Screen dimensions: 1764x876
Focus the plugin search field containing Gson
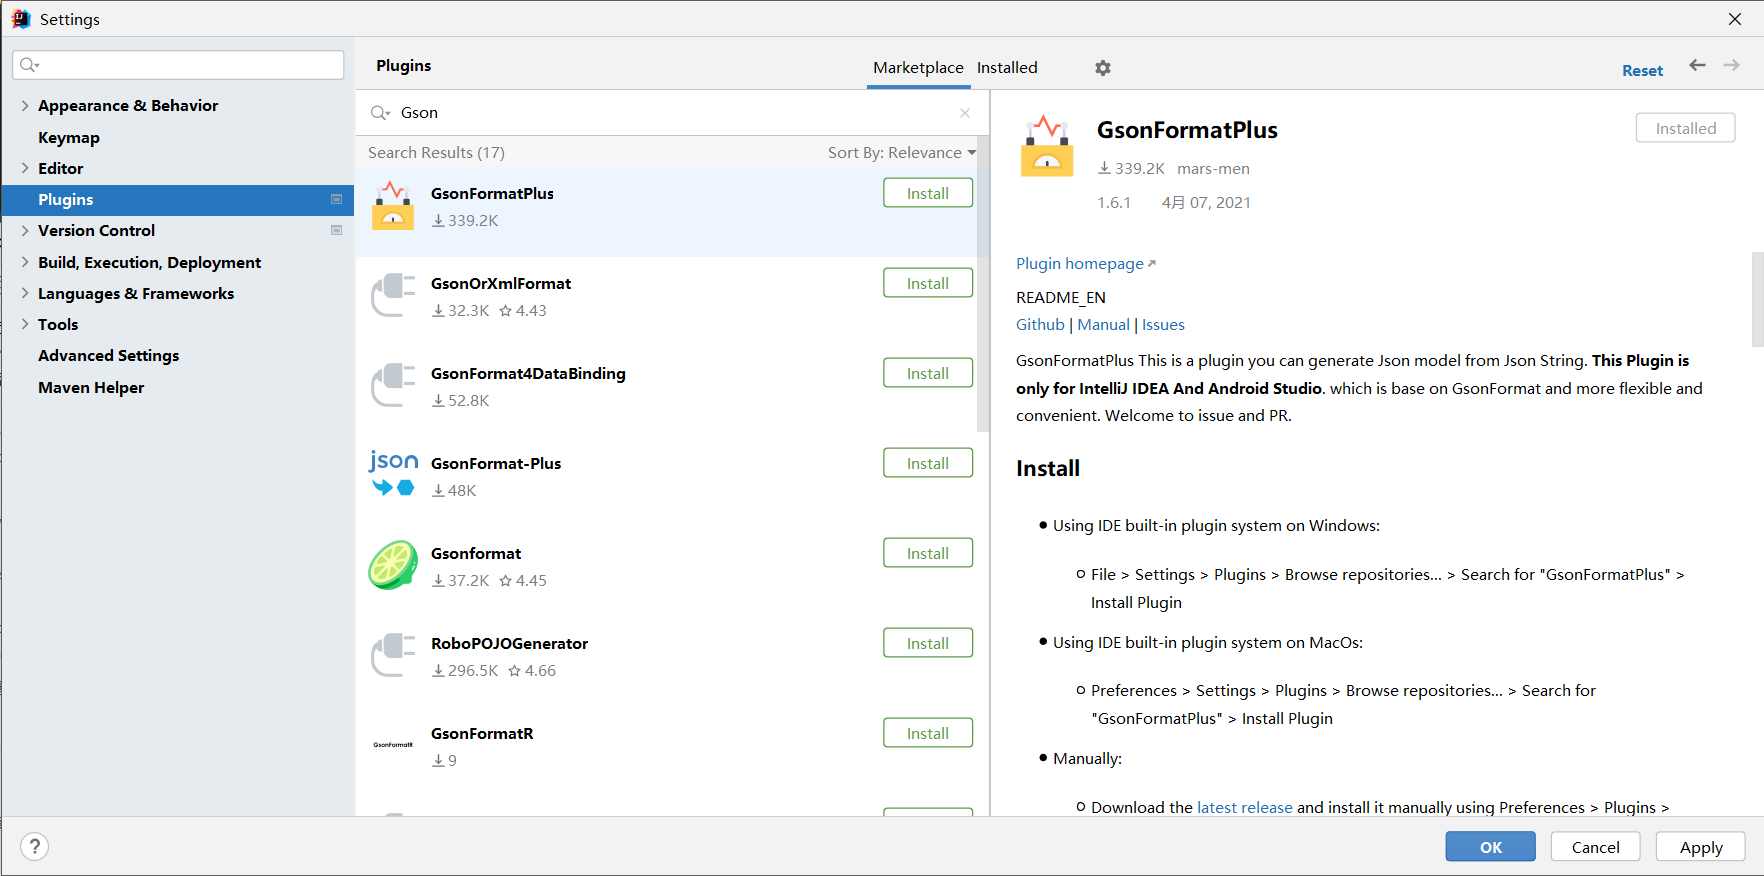tap(672, 113)
